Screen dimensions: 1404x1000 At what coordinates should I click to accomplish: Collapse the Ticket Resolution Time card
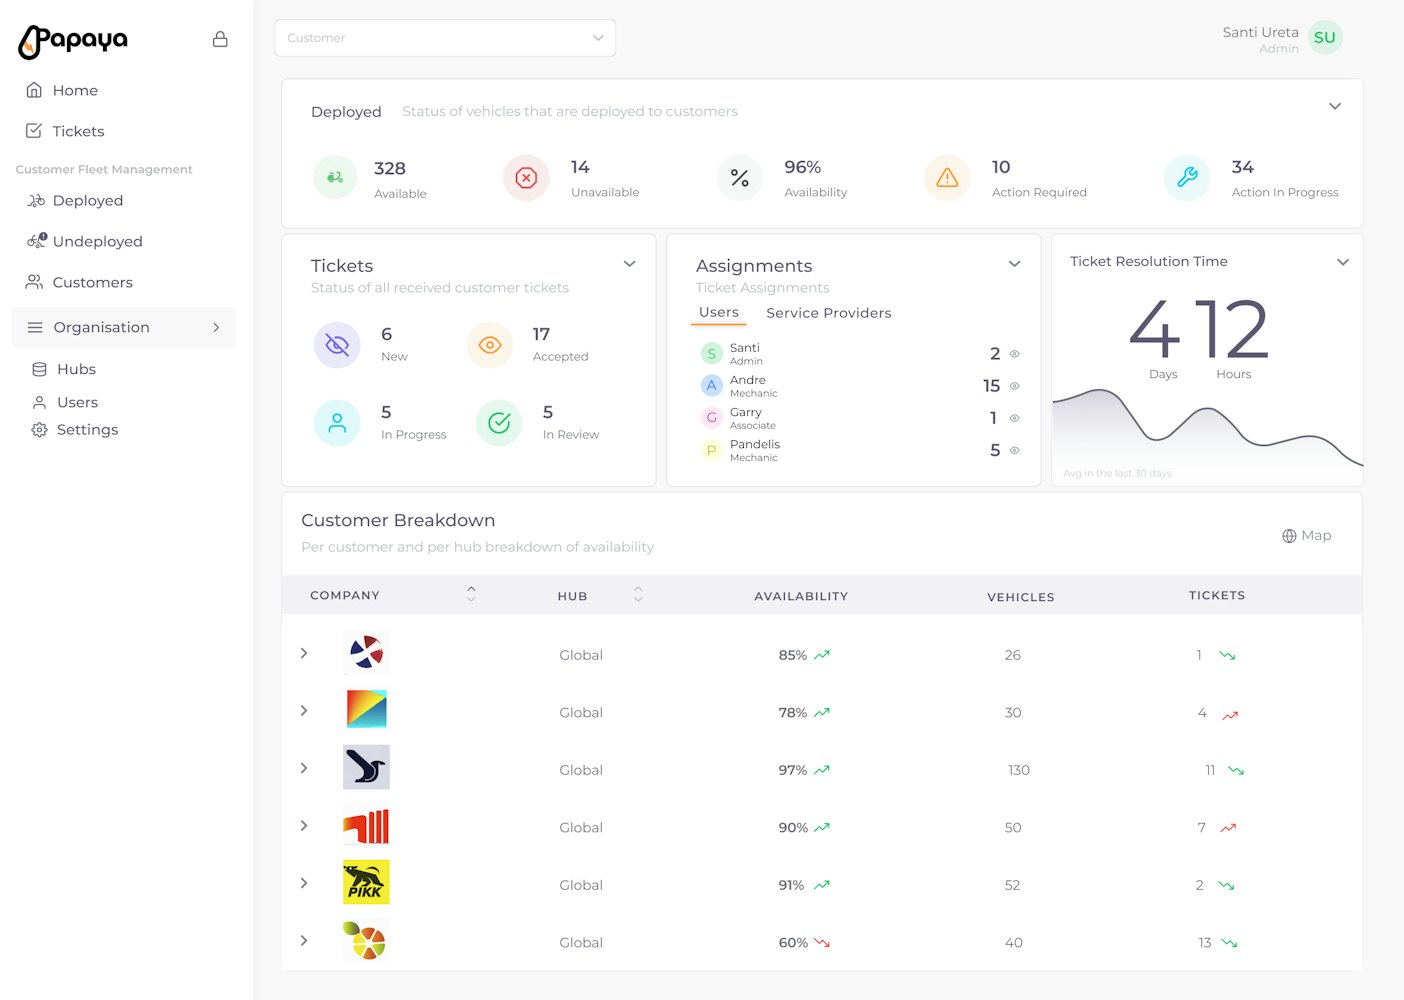(x=1343, y=262)
